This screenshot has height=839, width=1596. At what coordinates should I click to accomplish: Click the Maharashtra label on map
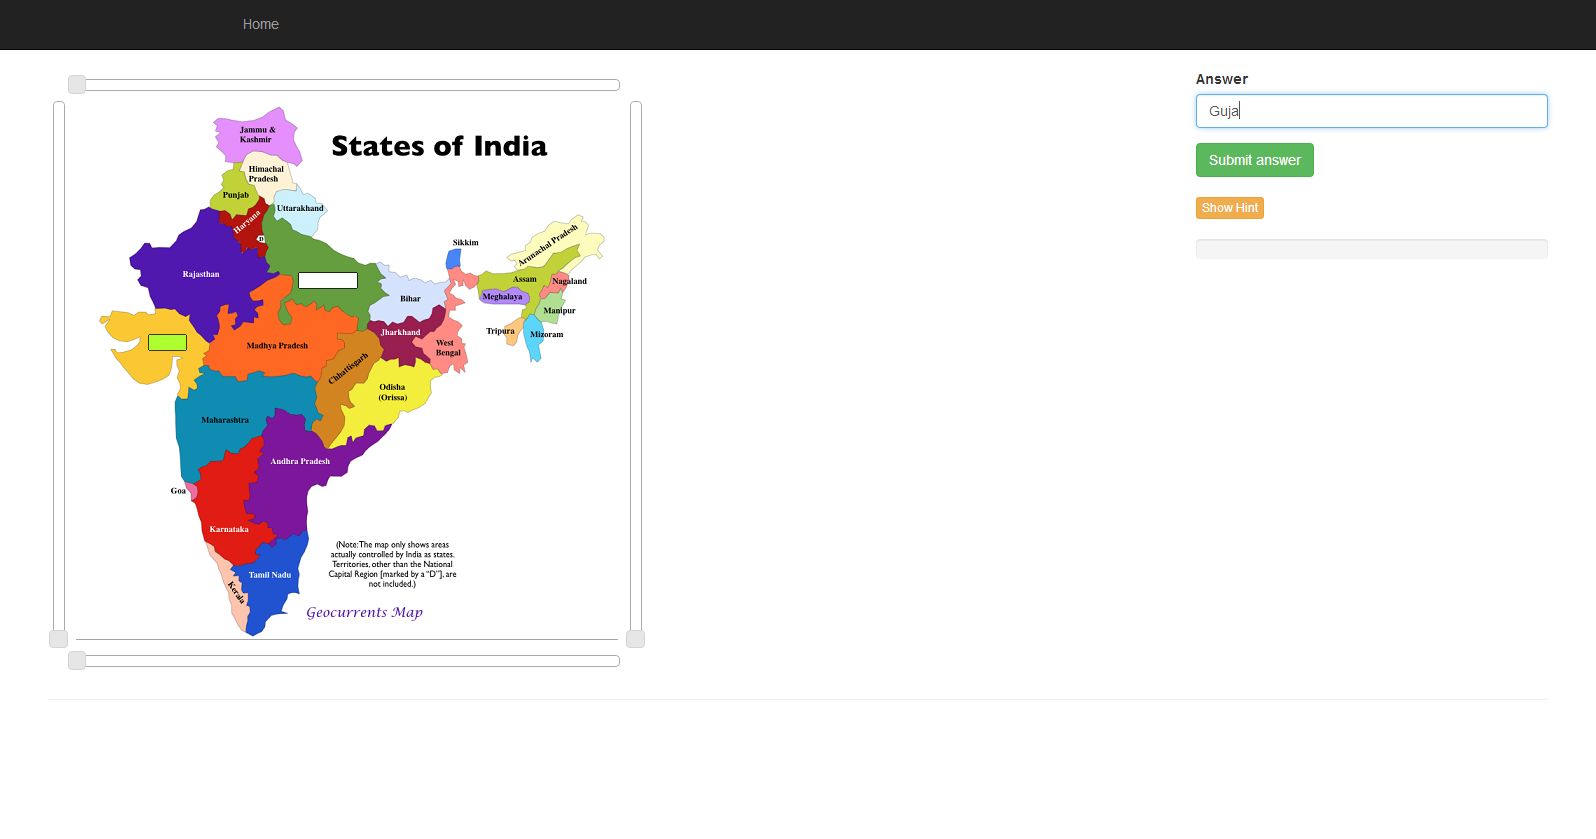pyautogui.click(x=225, y=420)
